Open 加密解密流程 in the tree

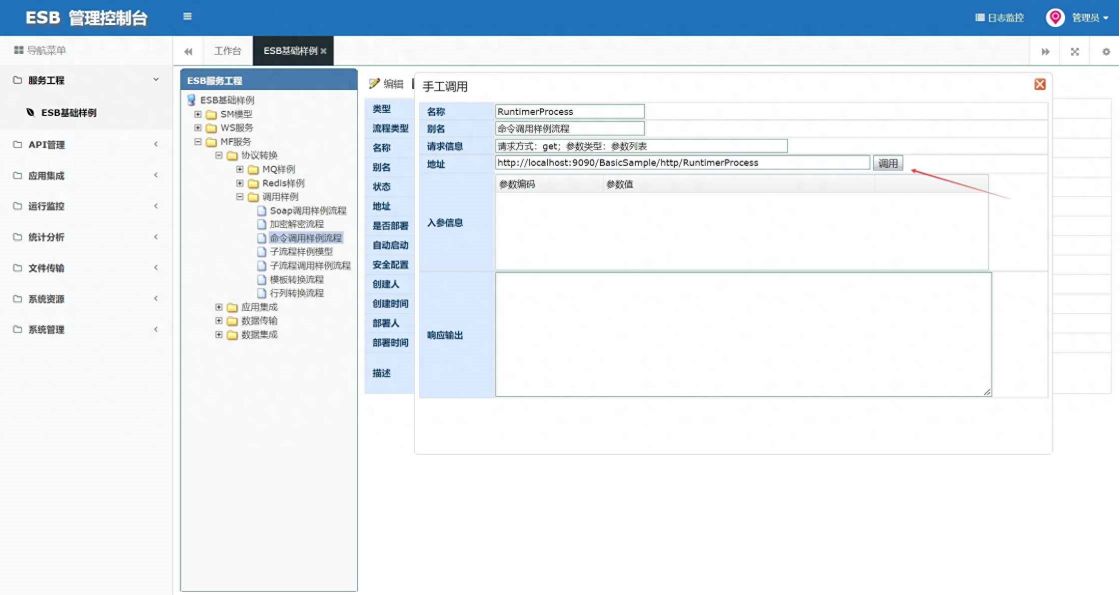pyautogui.click(x=296, y=224)
